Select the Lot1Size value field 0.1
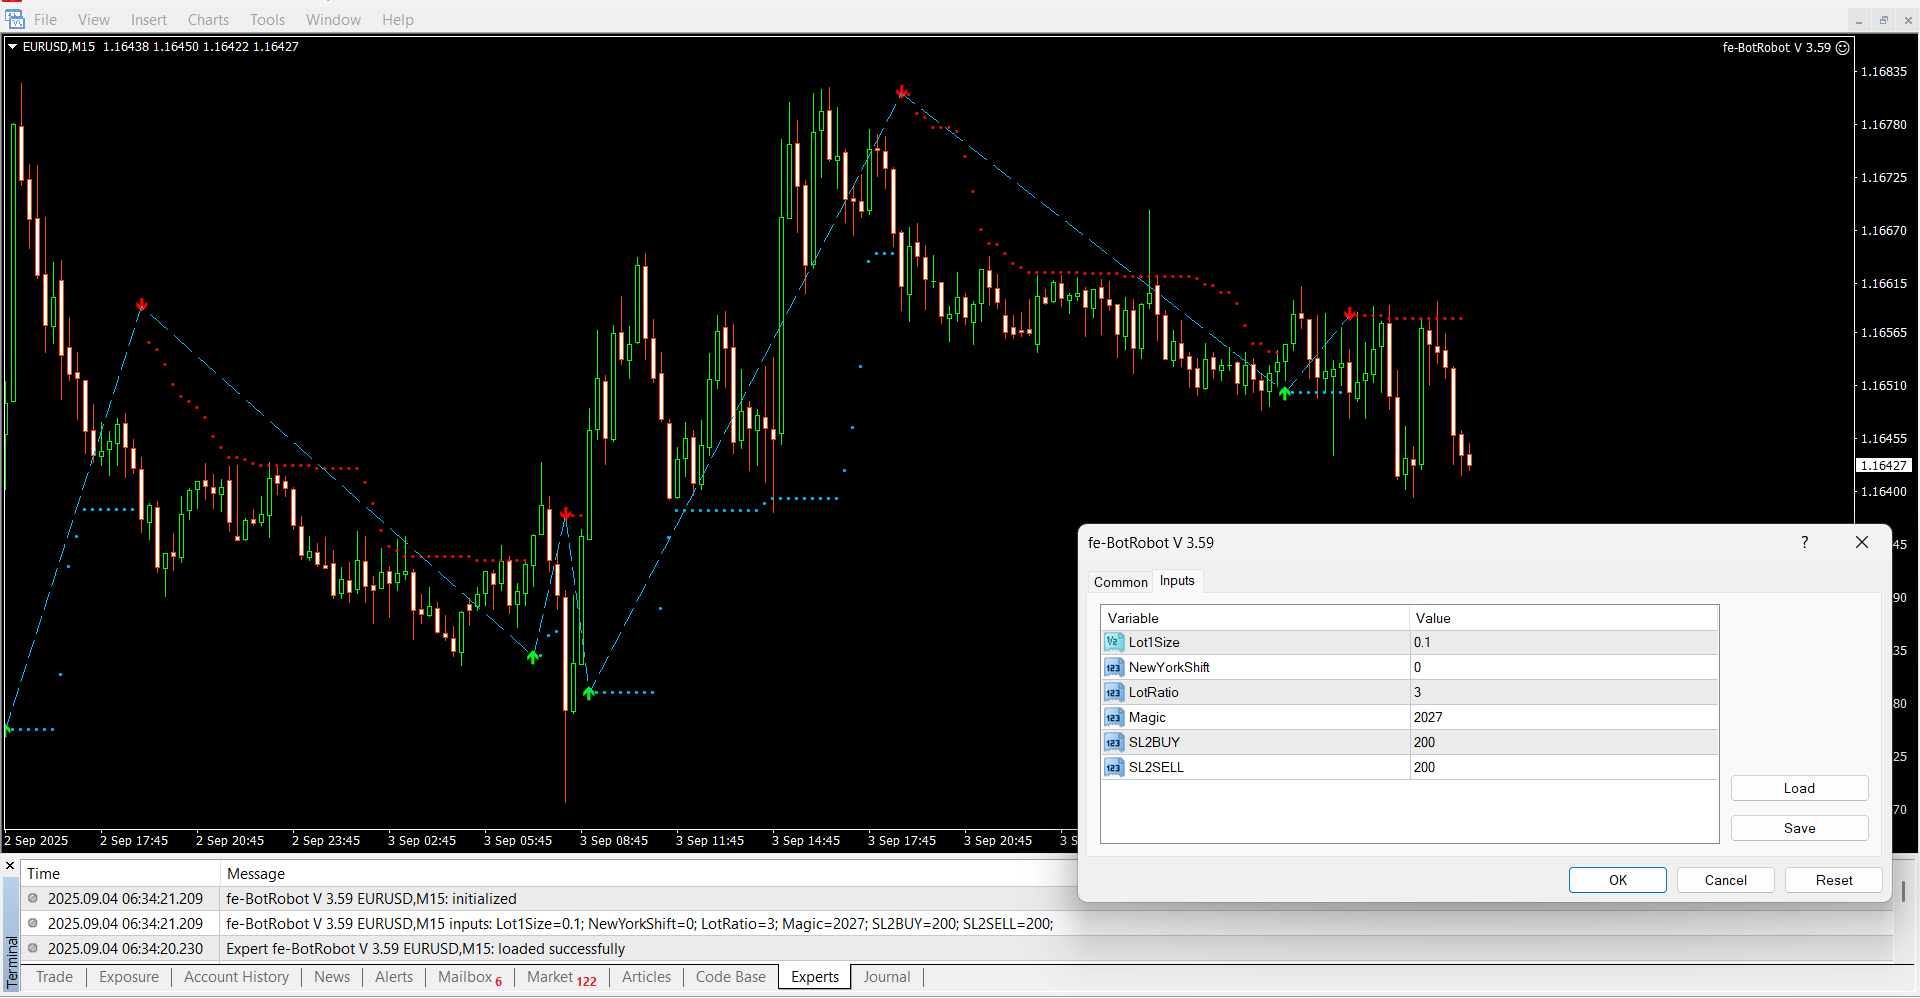The image size is (1920, 998). [1562, 642]
